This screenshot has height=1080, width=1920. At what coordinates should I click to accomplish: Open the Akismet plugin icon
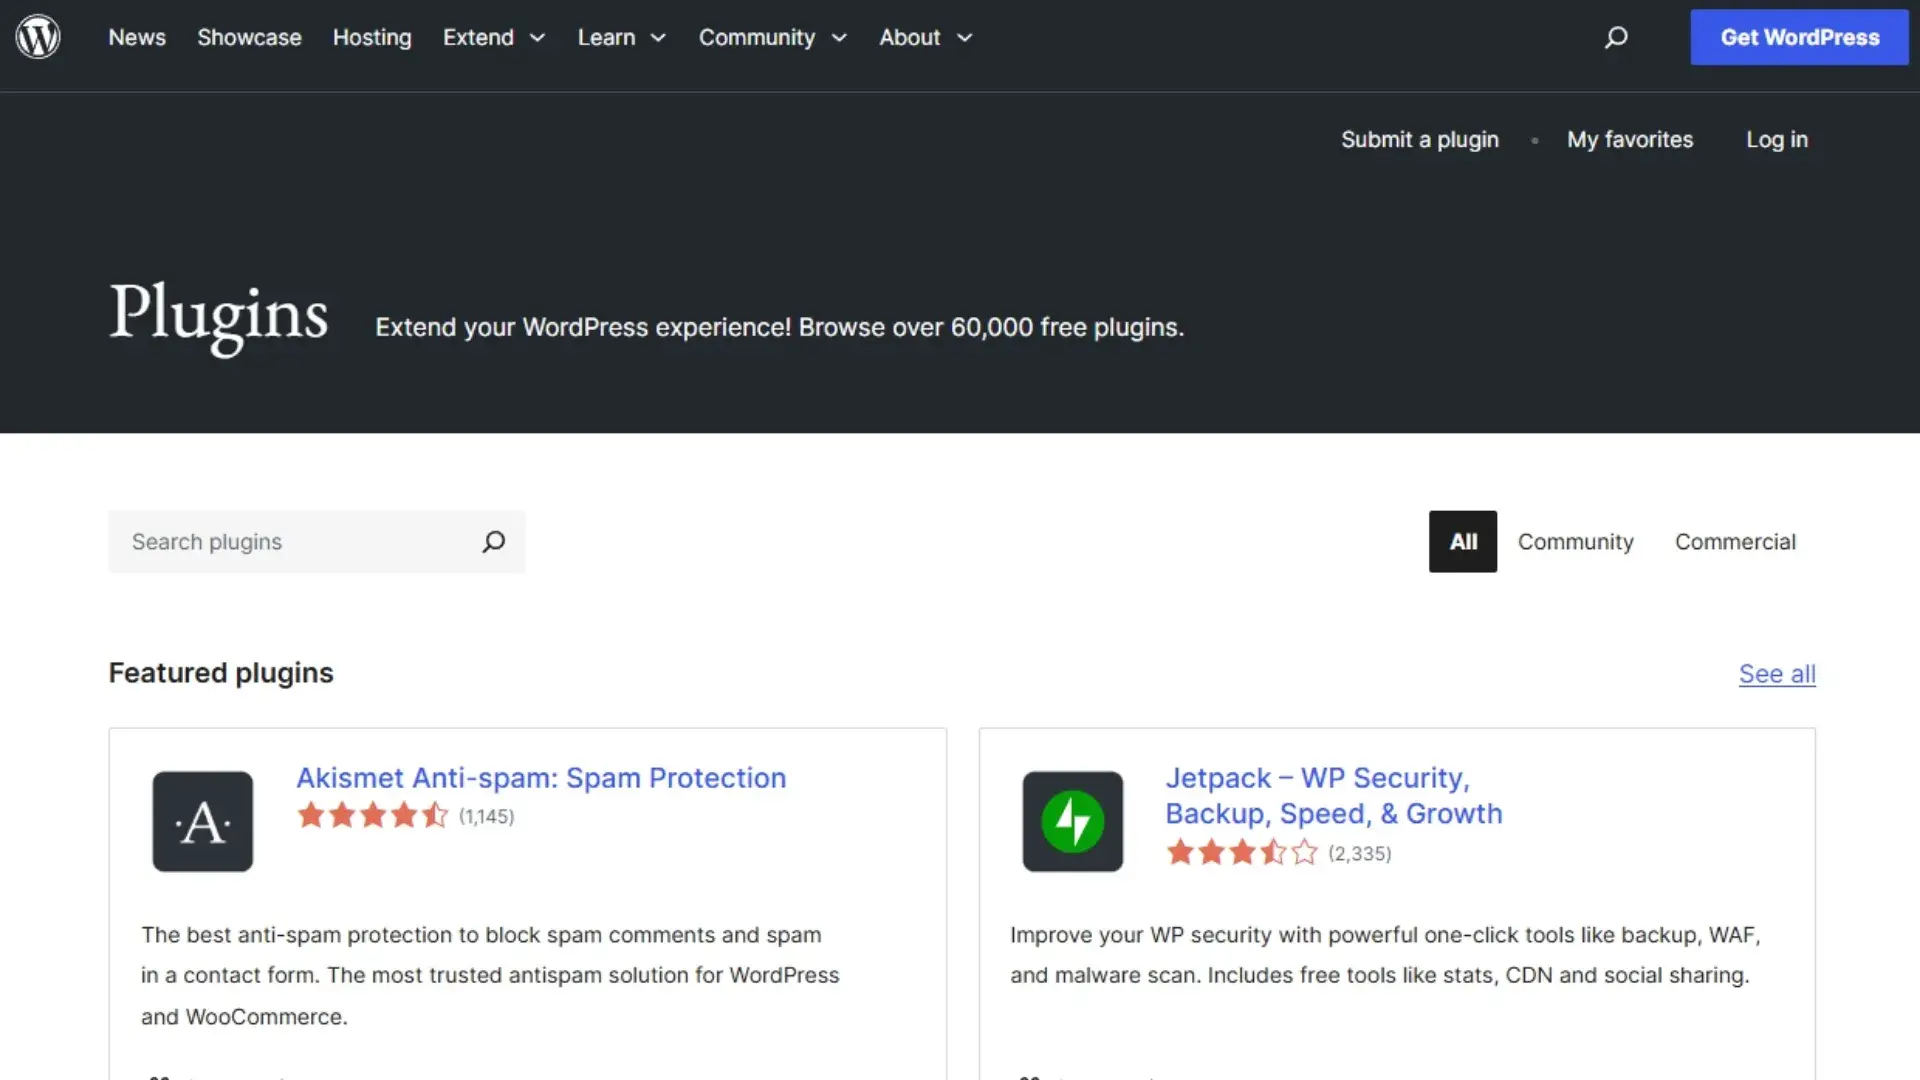202,821
